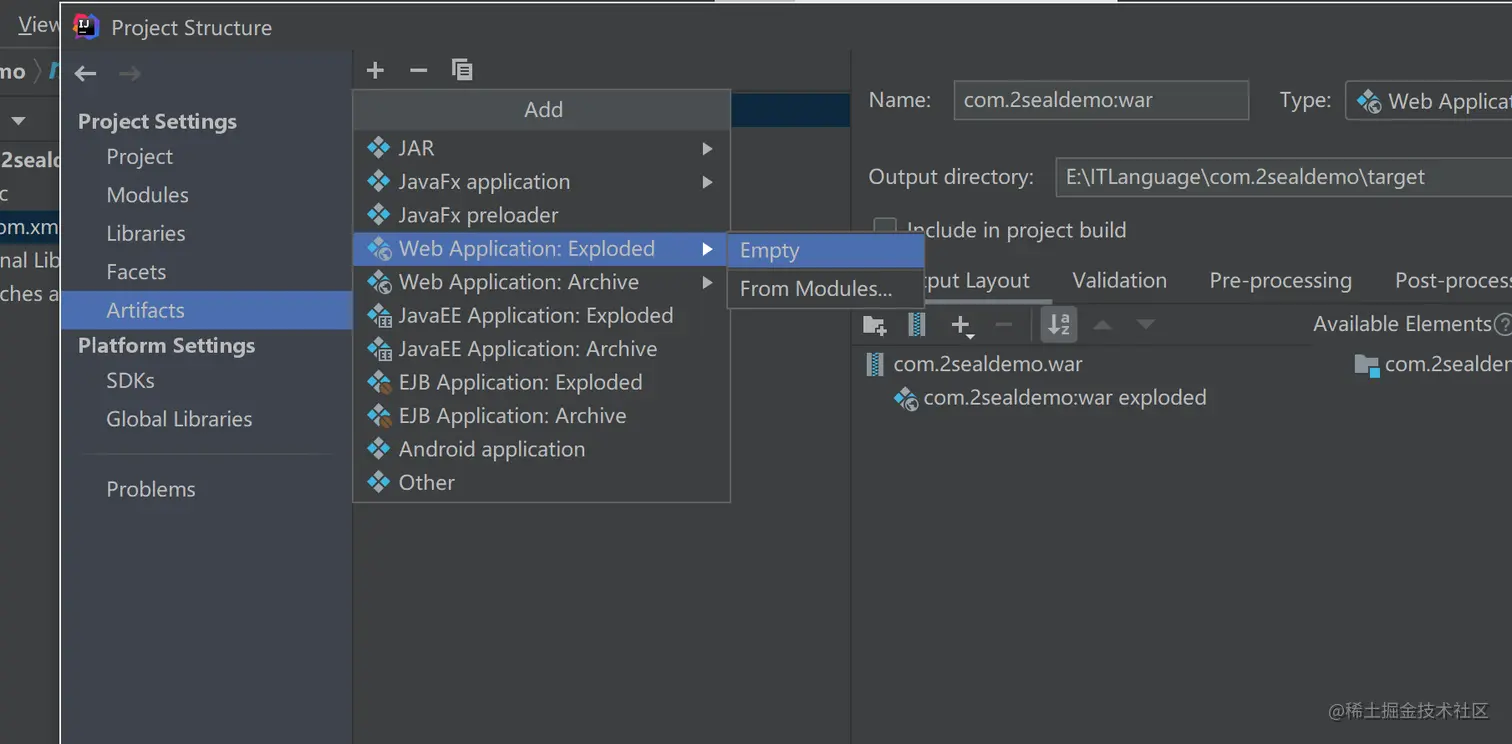1512x744 pixels.
Task: Click the forward navigation arrow icon
Action: (130, 73)
